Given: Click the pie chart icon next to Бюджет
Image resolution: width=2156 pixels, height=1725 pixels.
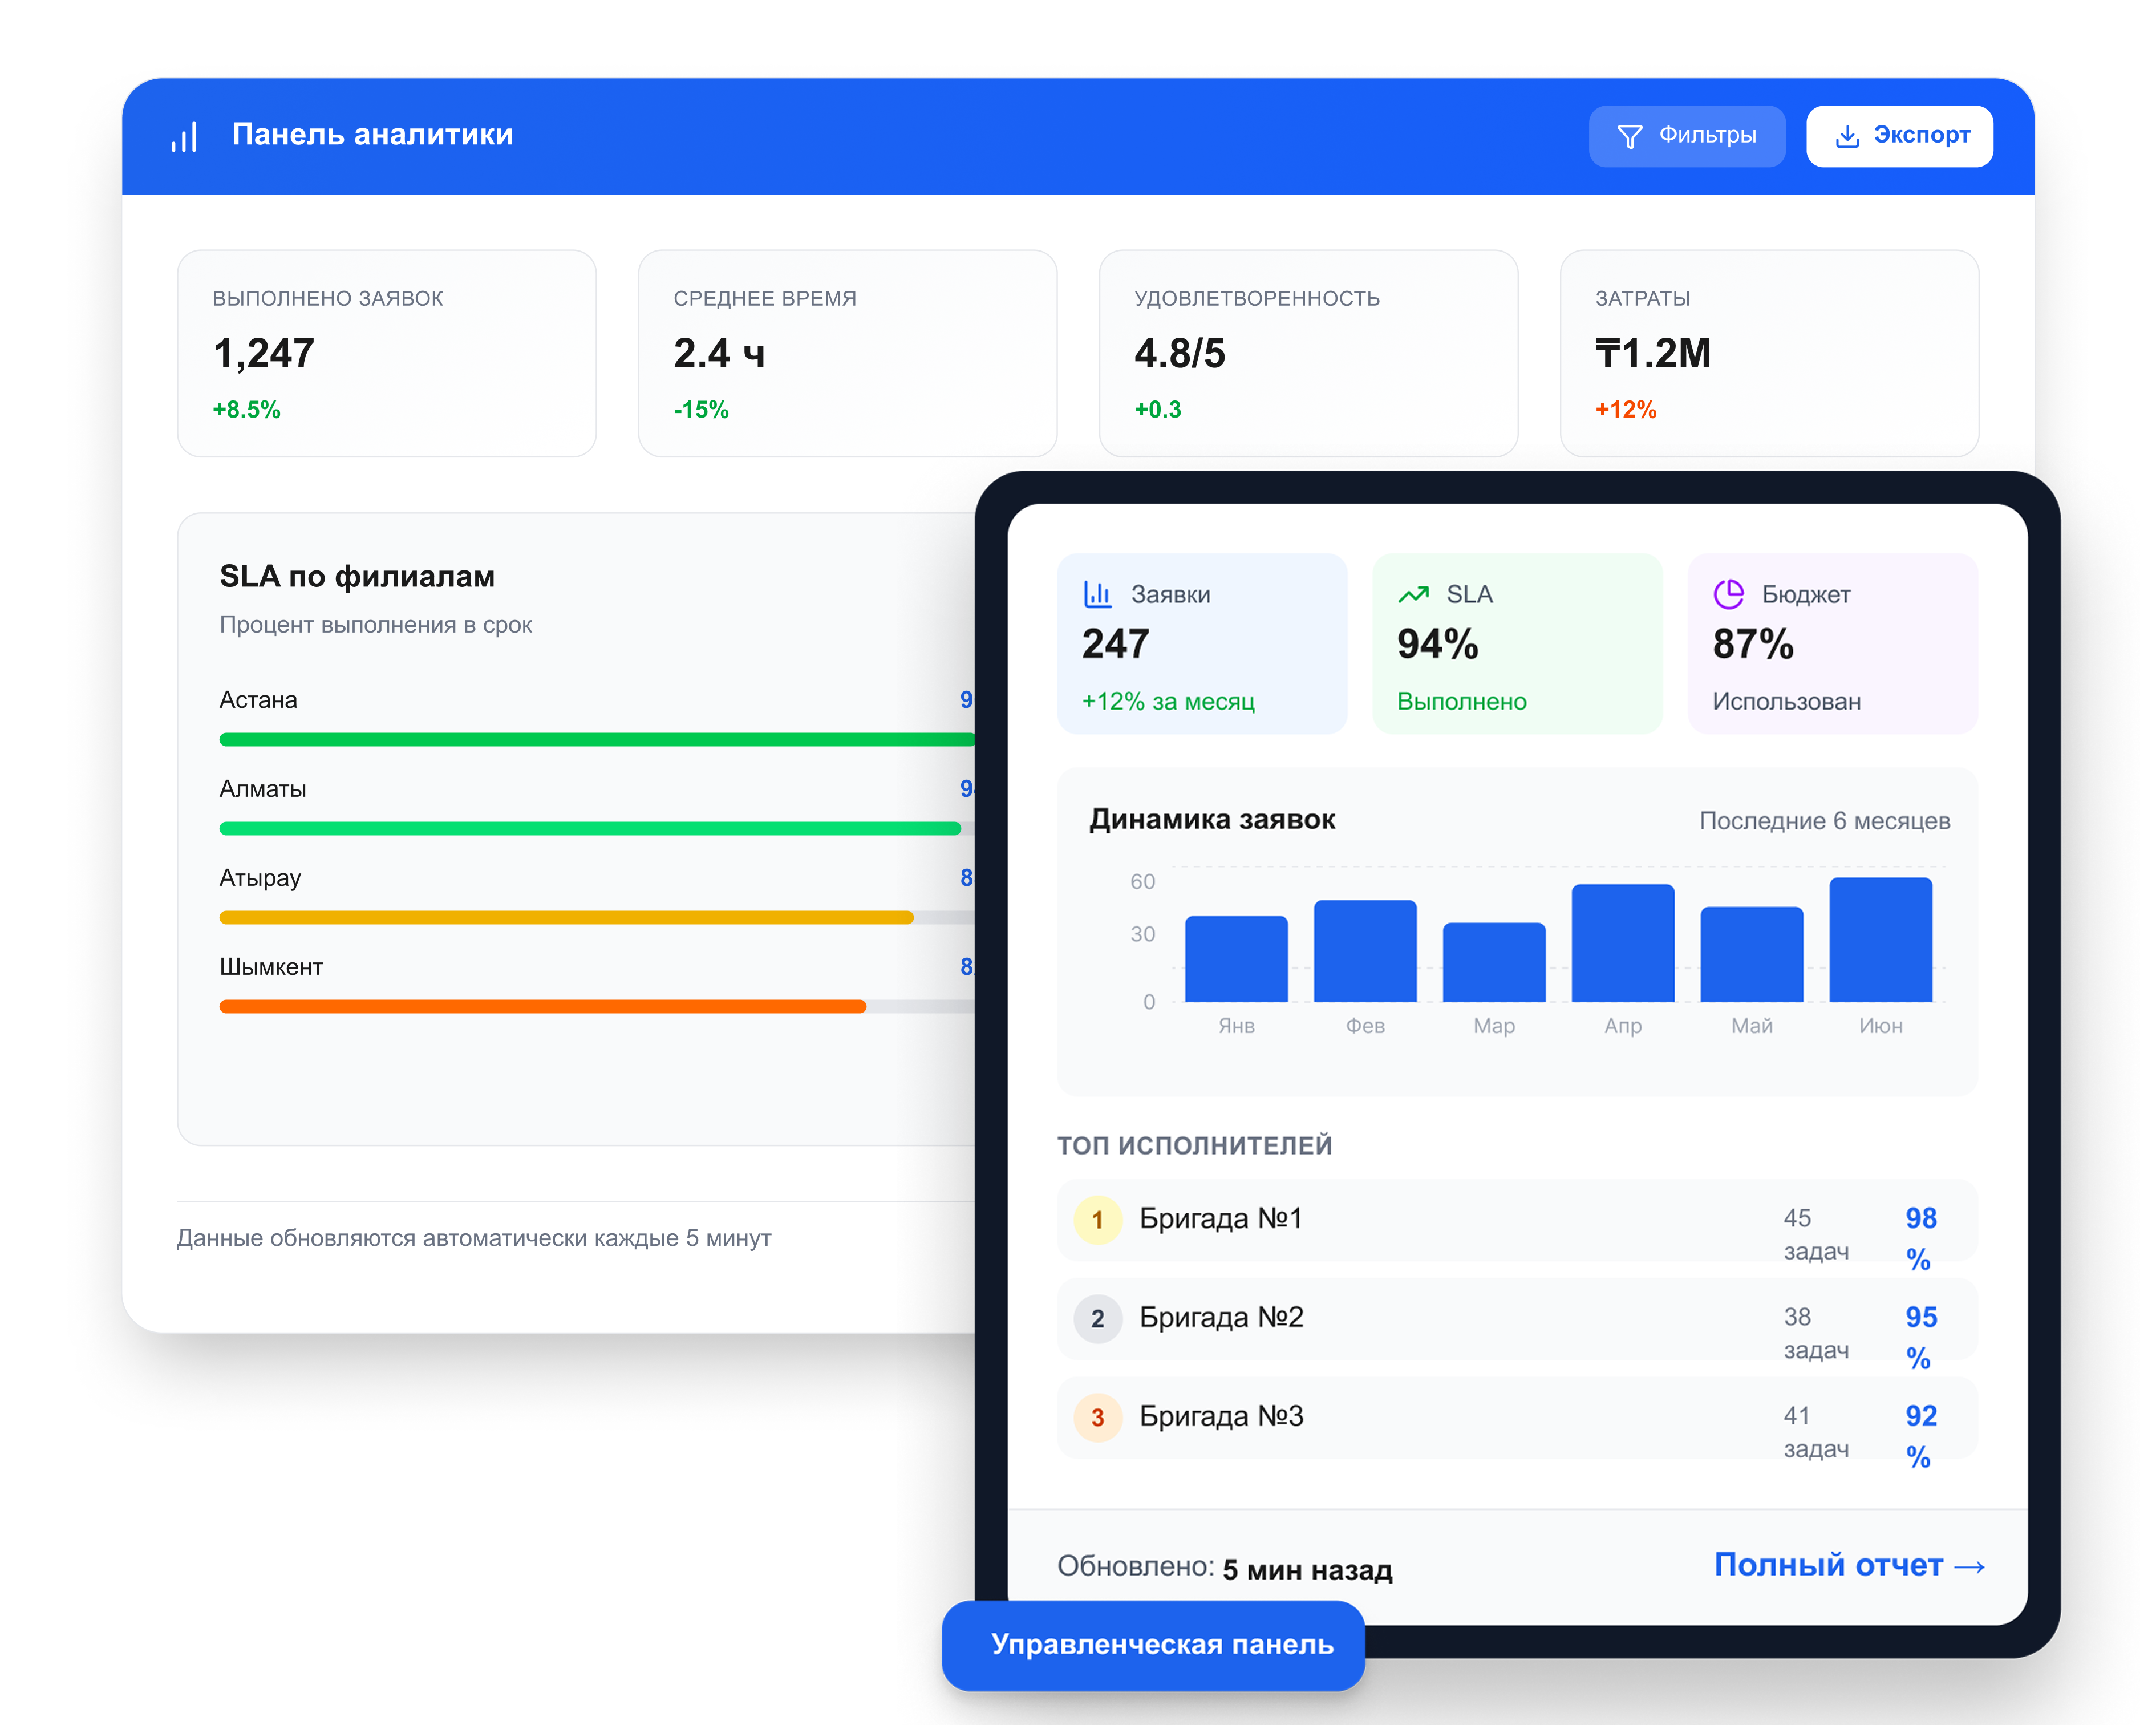Looking at the screenshot, I should 1728,594.
